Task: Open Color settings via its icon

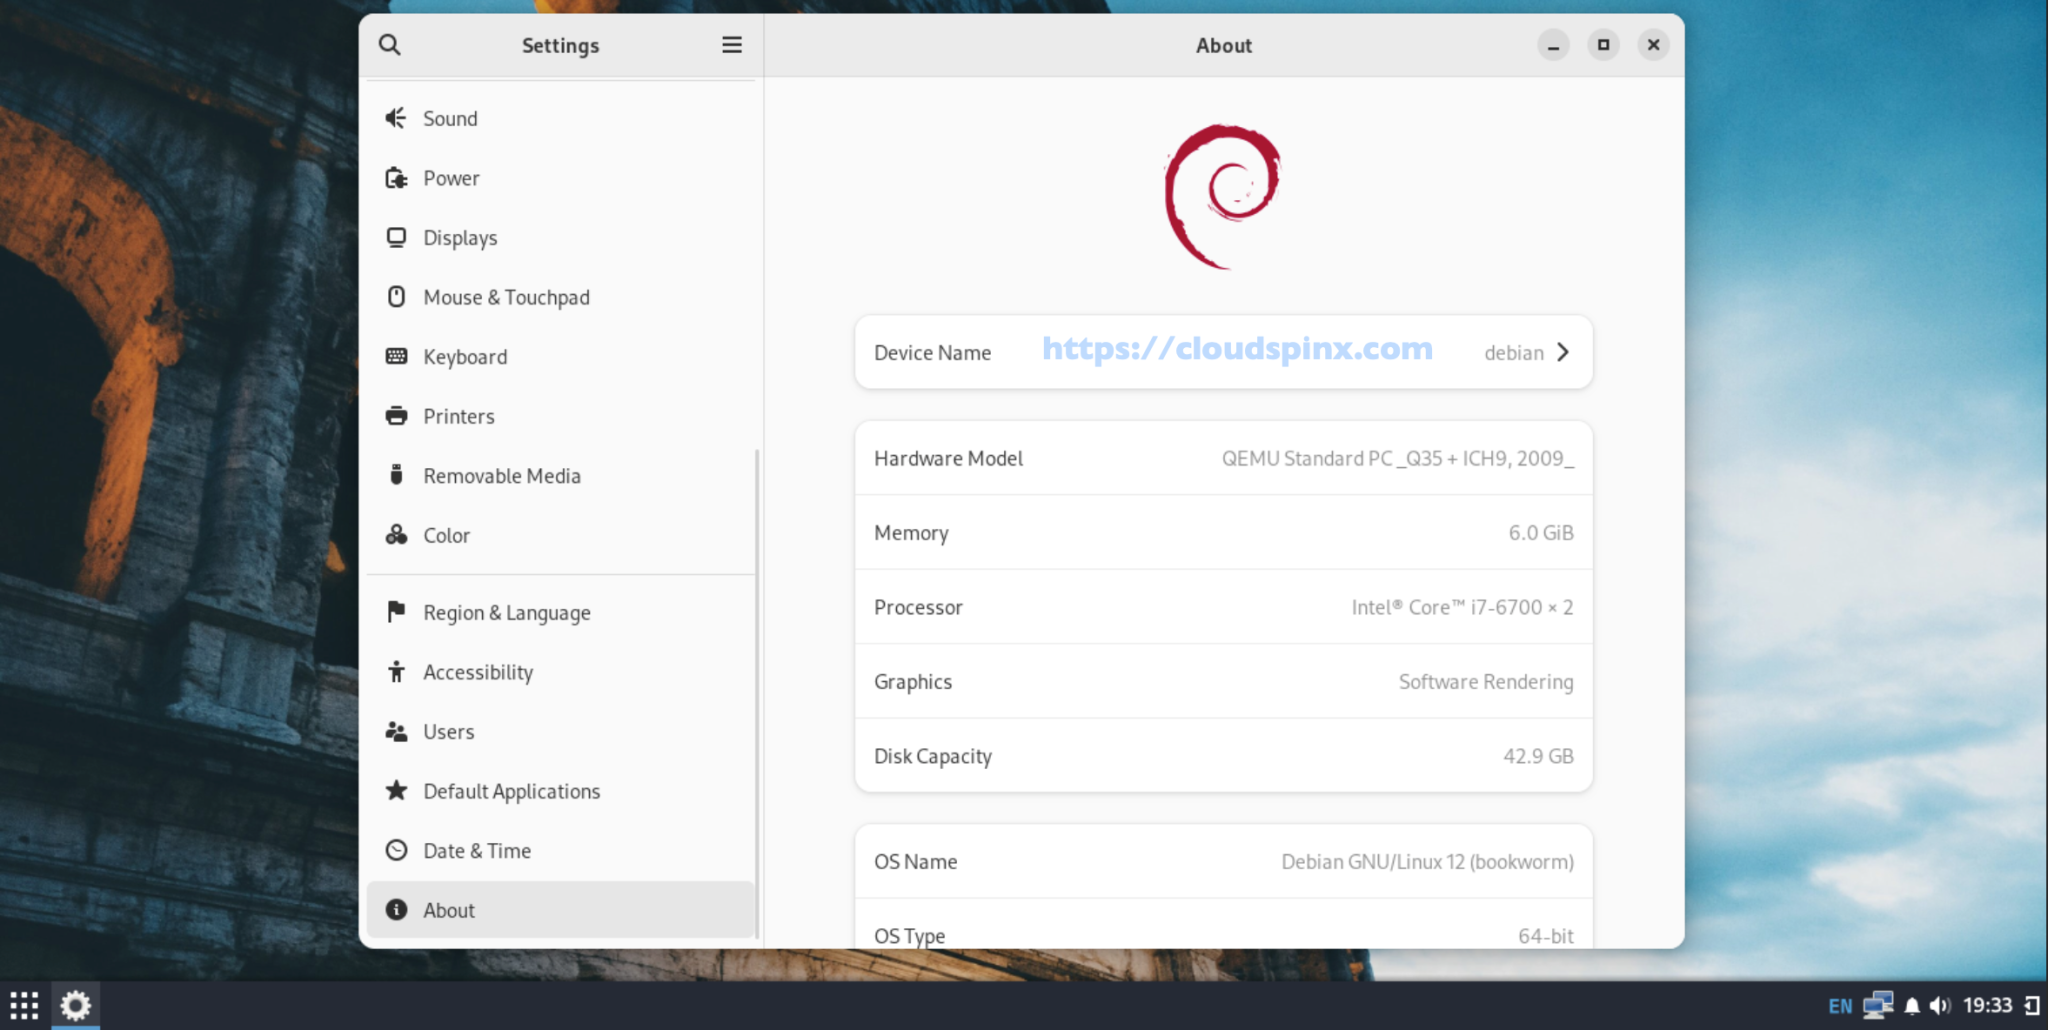Action: [x=397, y=535]
